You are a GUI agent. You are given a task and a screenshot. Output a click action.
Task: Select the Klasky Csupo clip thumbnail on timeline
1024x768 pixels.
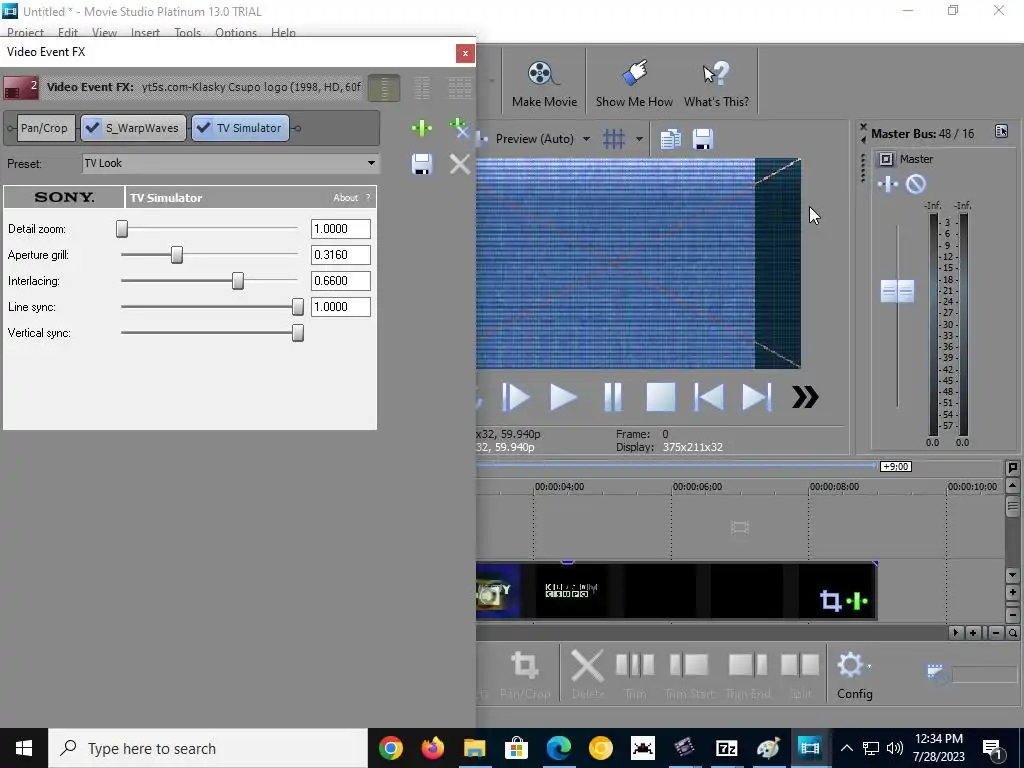point(571,590)
